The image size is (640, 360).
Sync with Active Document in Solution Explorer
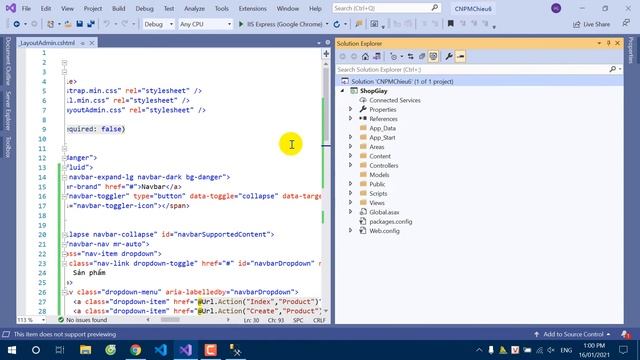click(411, 56)
